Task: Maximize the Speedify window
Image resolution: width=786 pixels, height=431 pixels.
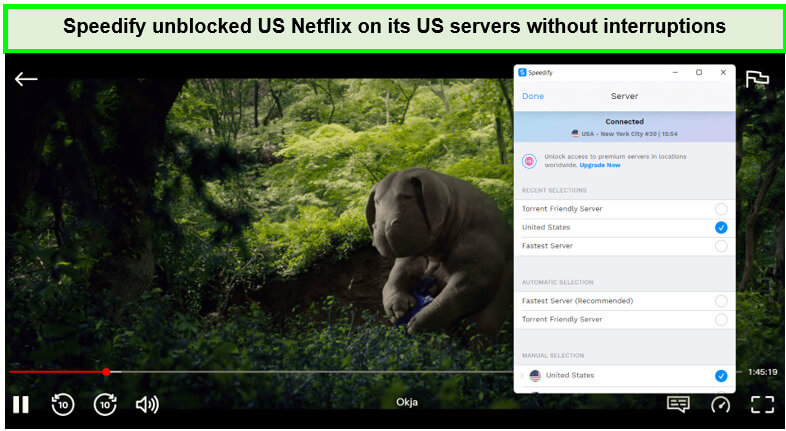Action: click(x=699, y=72)
